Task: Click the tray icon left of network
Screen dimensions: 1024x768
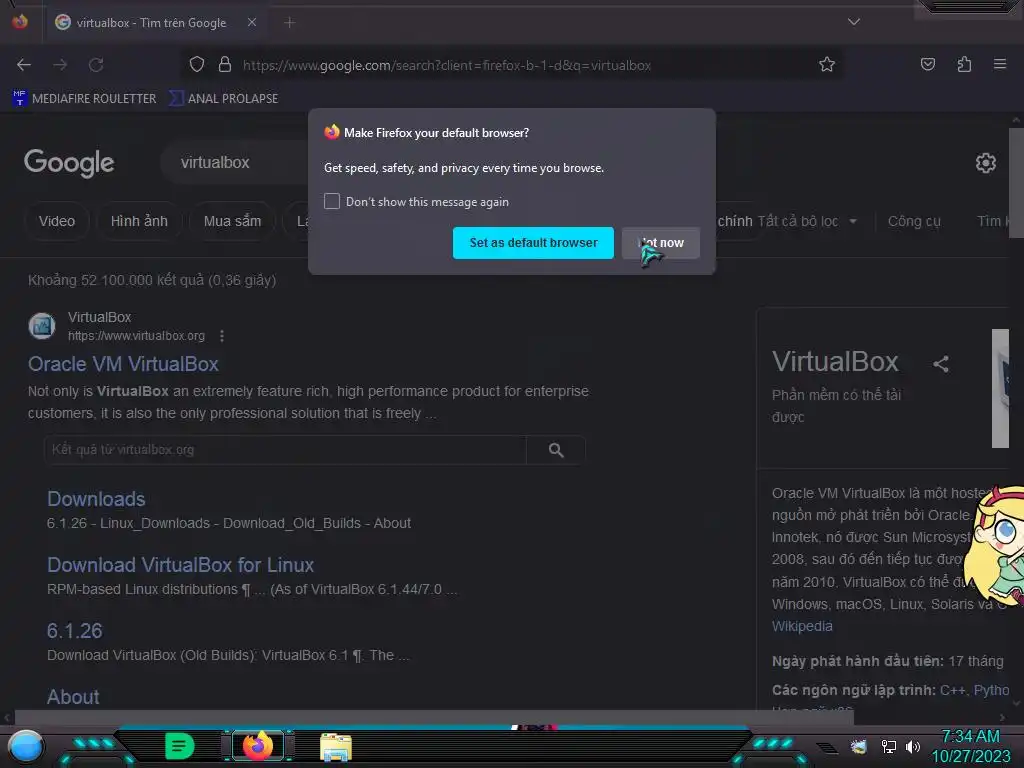Action: click(x=858, y=746)
